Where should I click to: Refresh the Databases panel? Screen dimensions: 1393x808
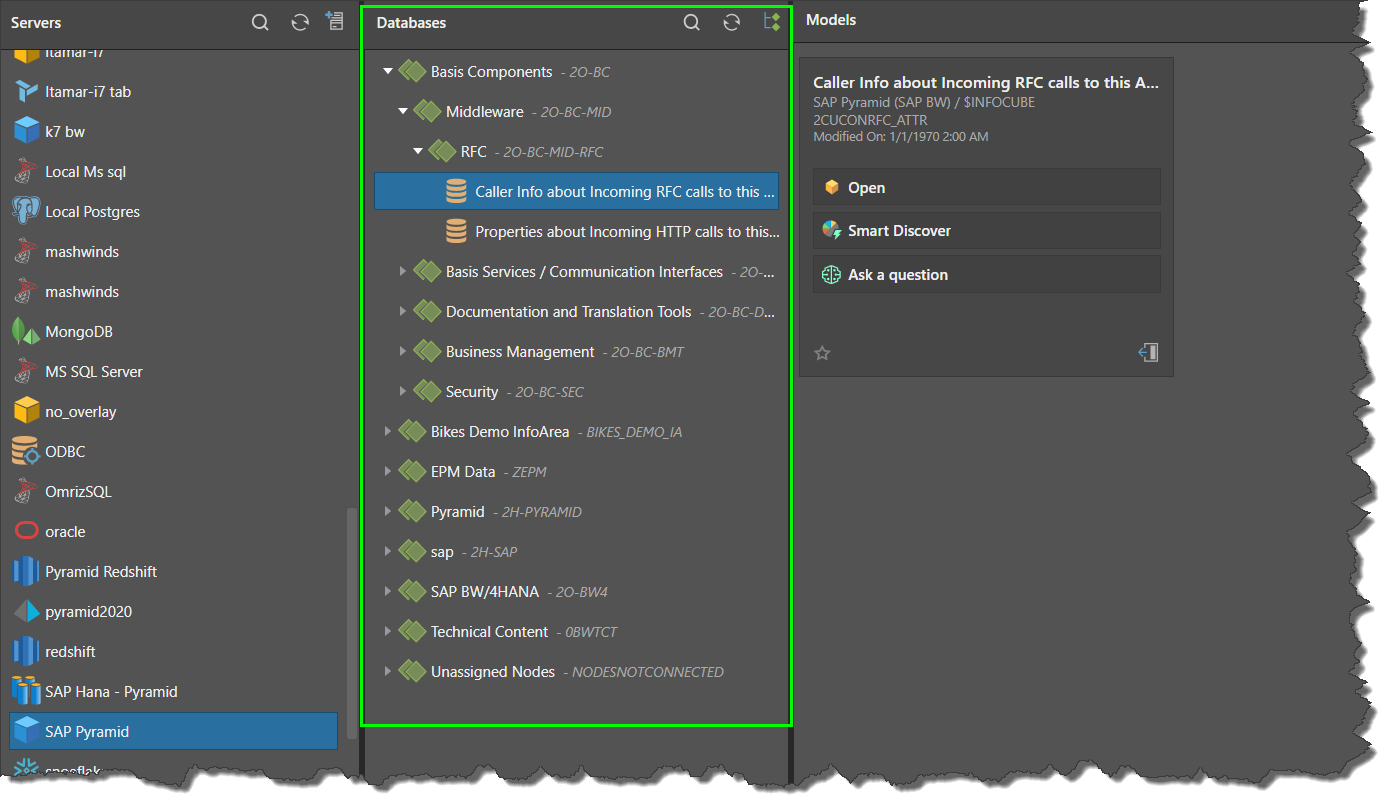[x=731, y=23]
